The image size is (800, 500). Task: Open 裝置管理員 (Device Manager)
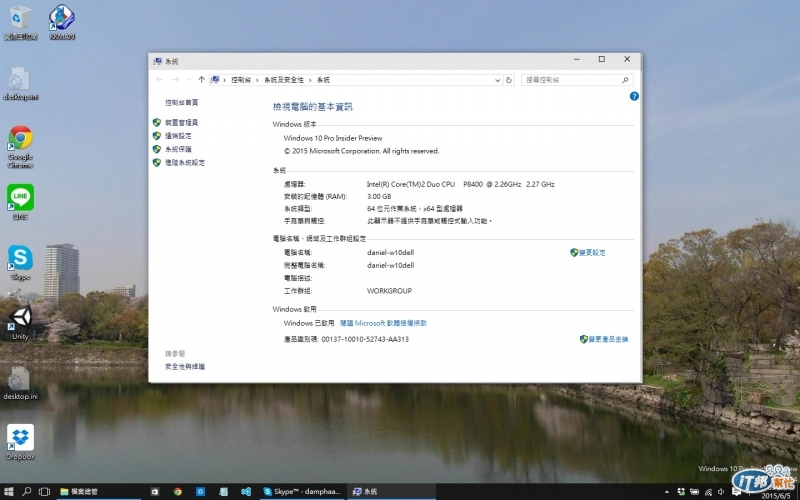(181, 122)
